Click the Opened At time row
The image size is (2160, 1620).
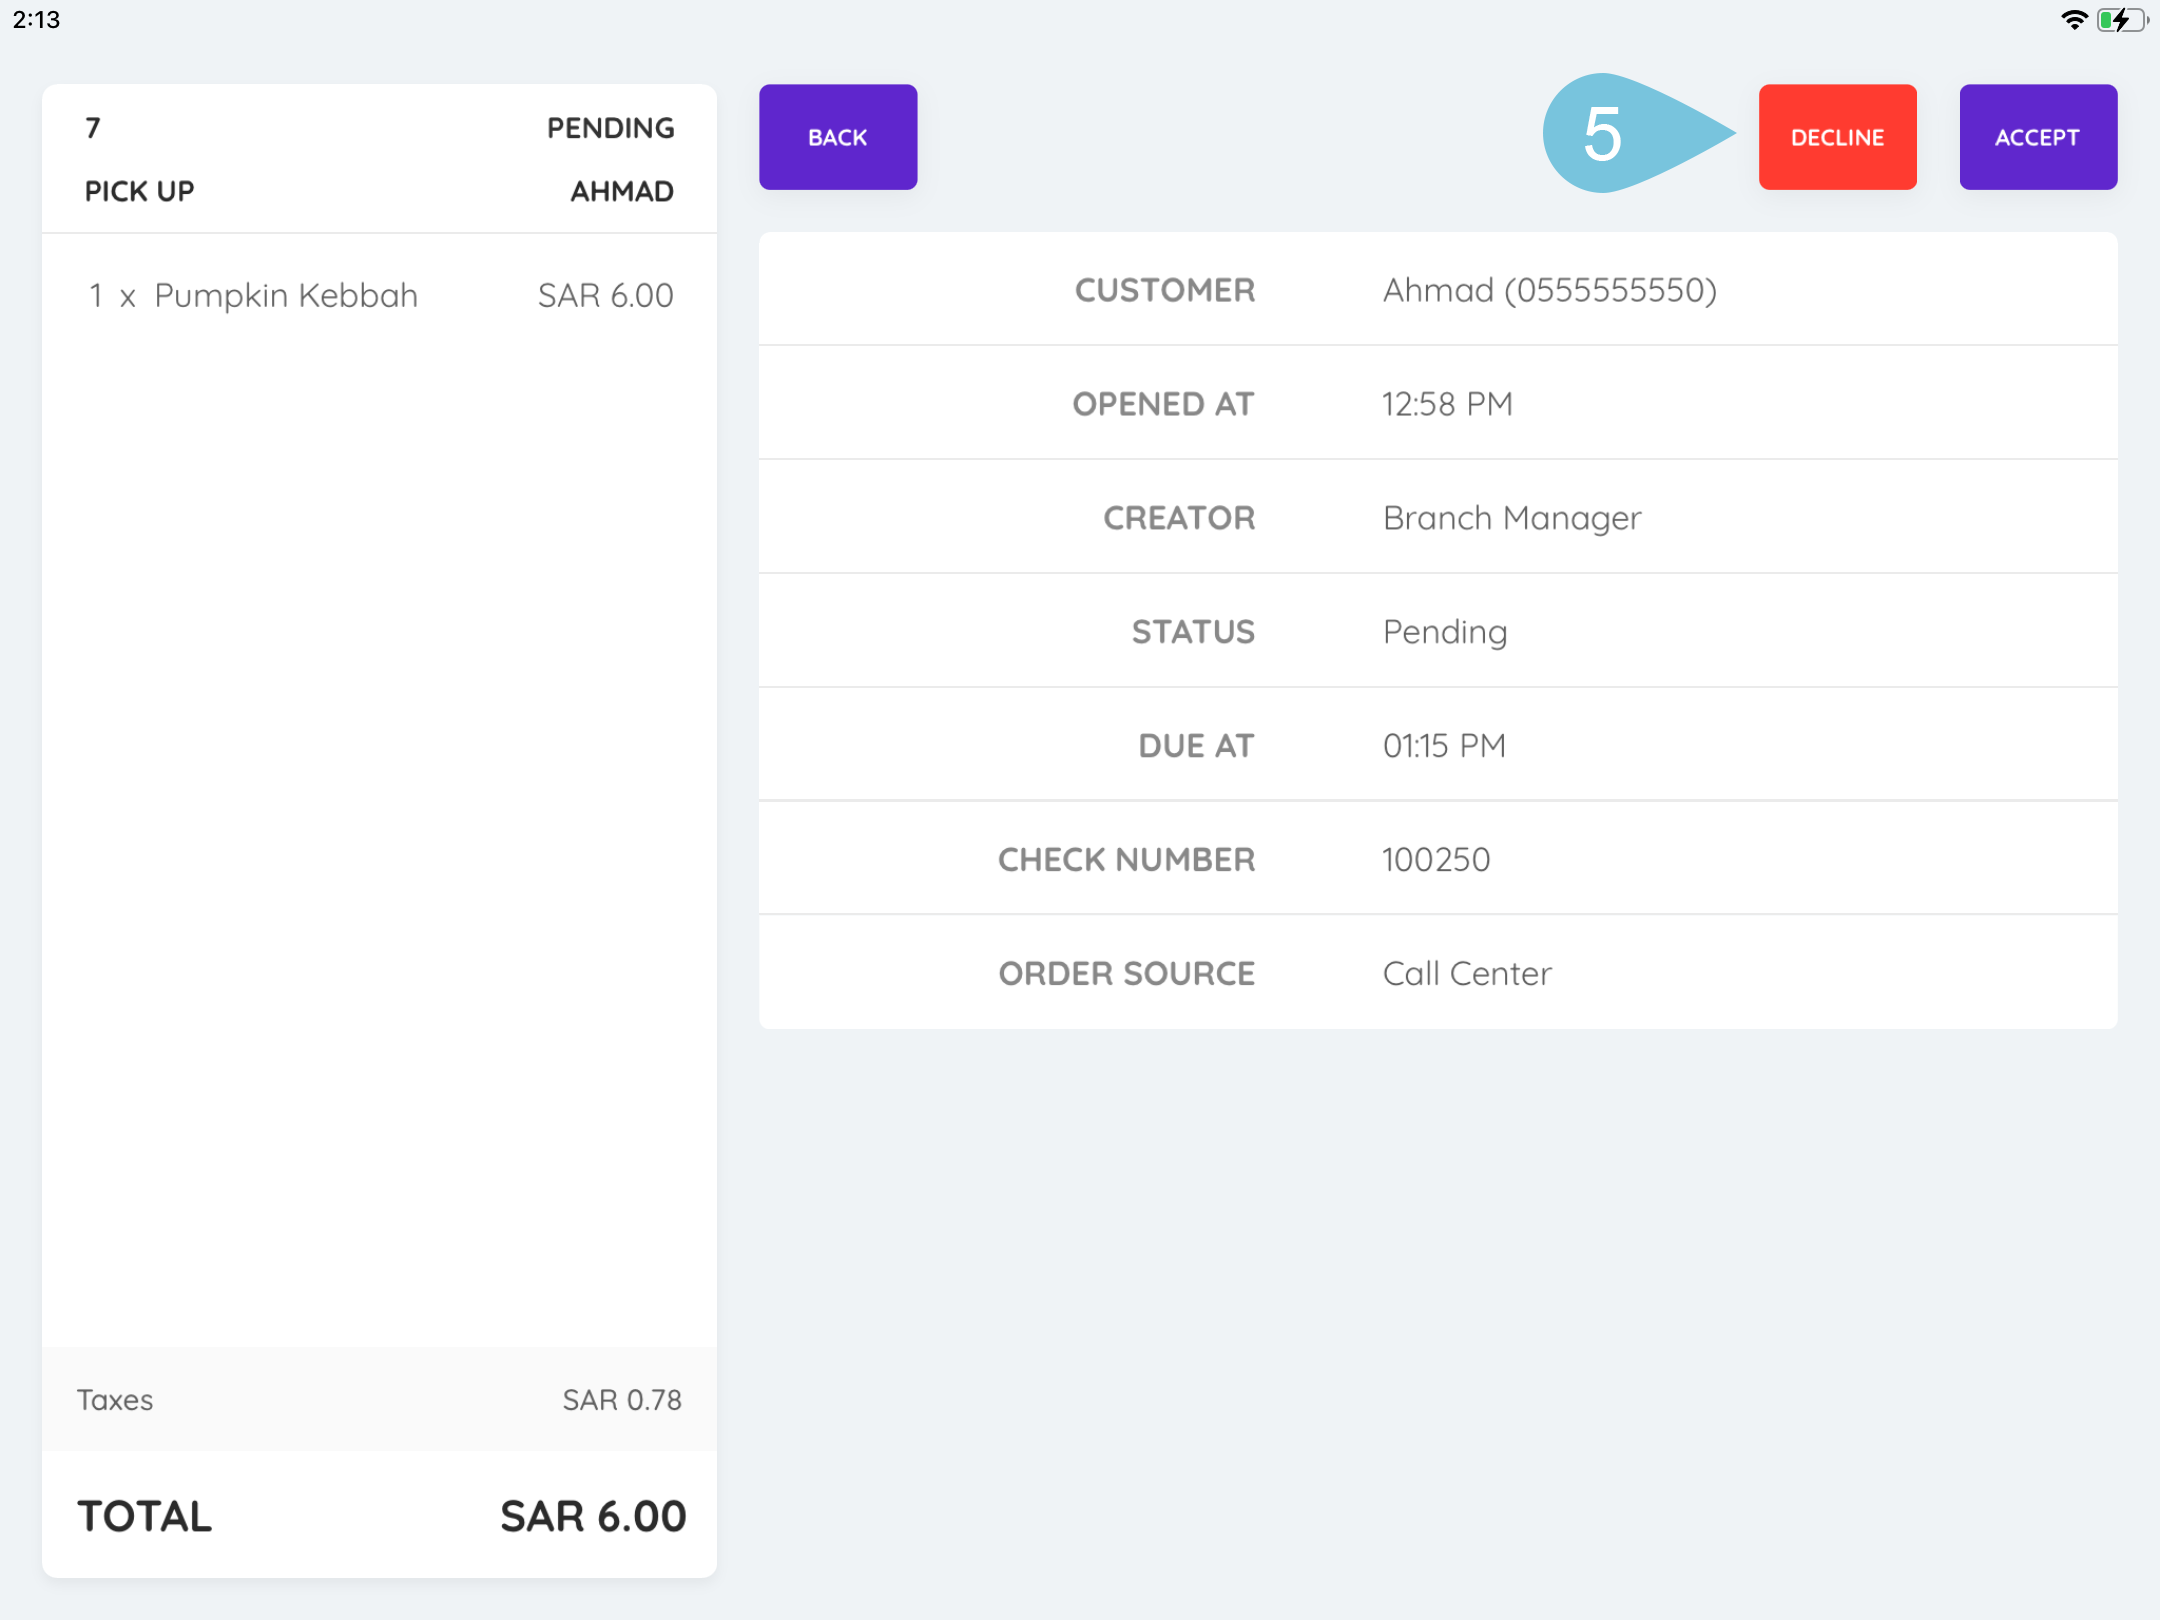click(1440, 403)
